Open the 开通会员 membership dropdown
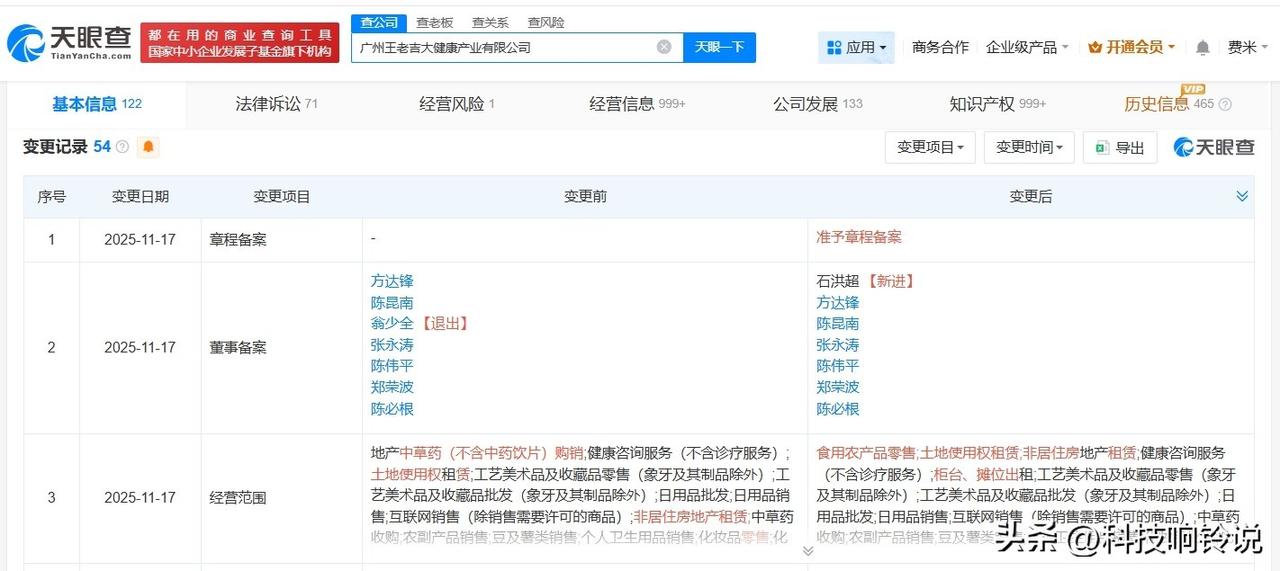 tap(1132, 47)
